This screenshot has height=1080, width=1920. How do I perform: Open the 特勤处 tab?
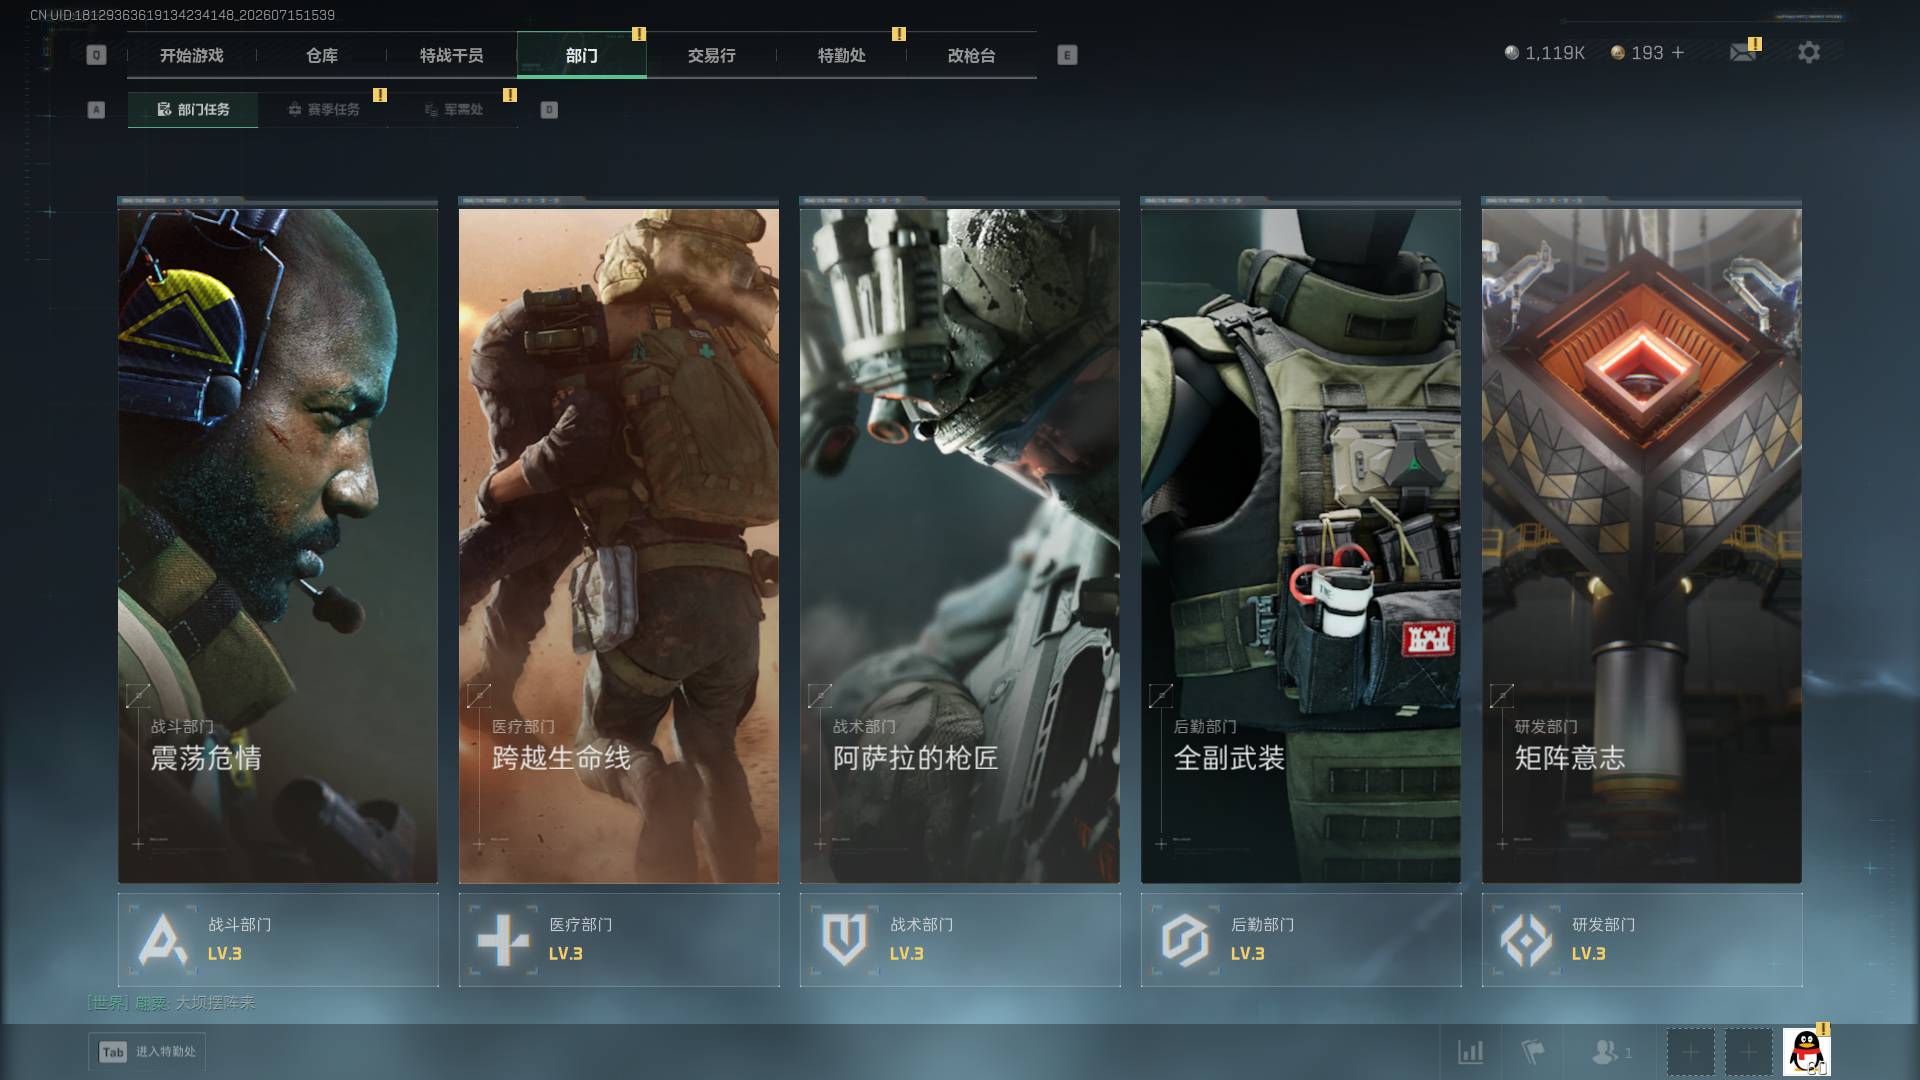(842, 55)
